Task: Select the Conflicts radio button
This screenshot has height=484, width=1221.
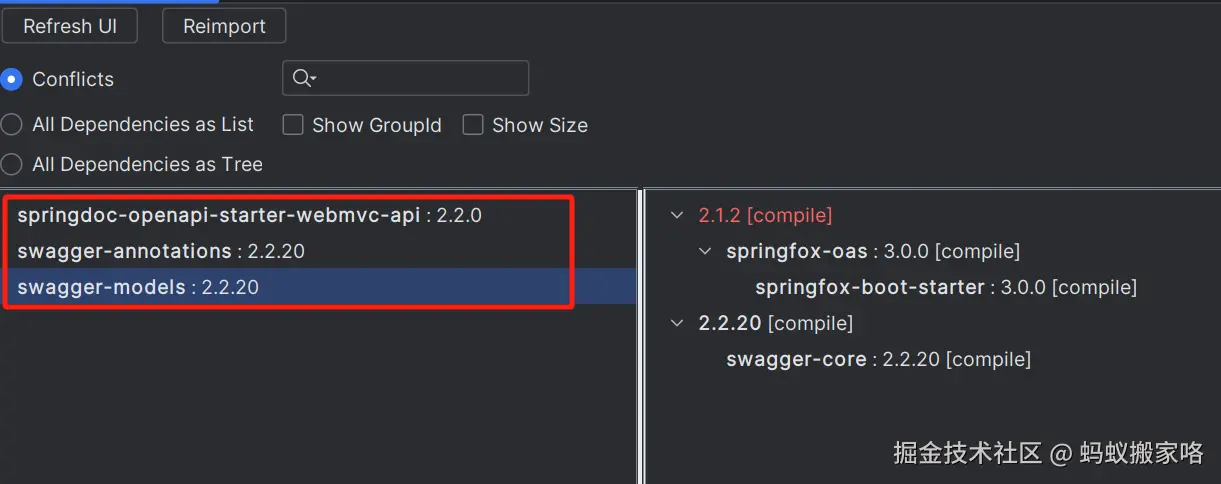Action: (12, 79)
